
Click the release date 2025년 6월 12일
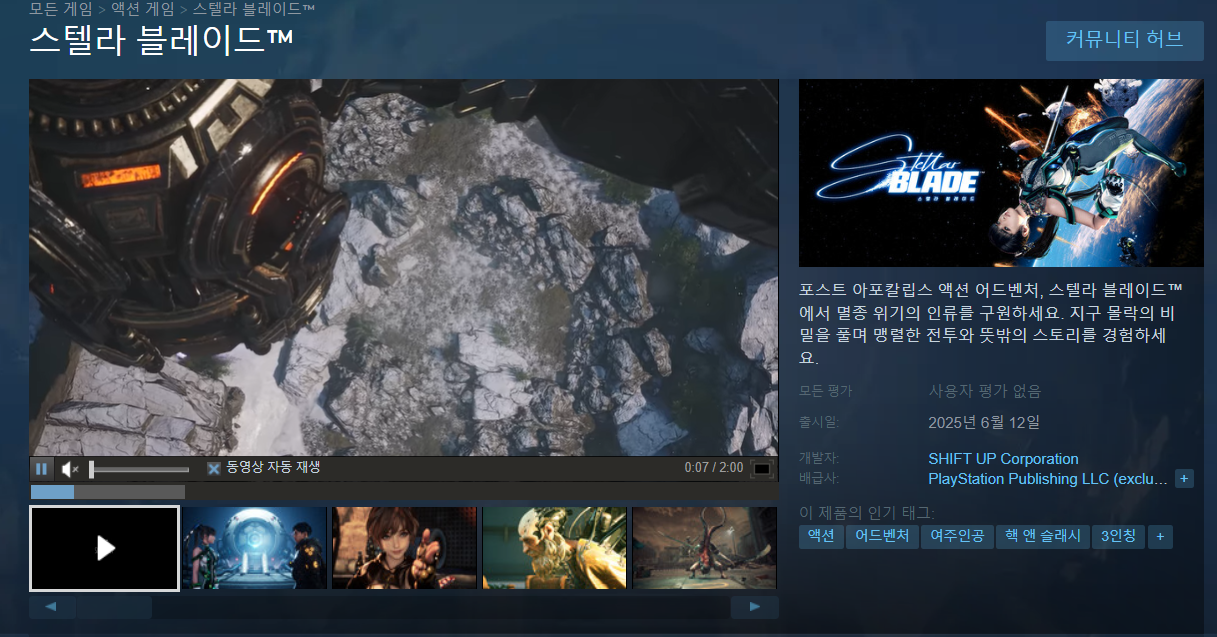984,422
